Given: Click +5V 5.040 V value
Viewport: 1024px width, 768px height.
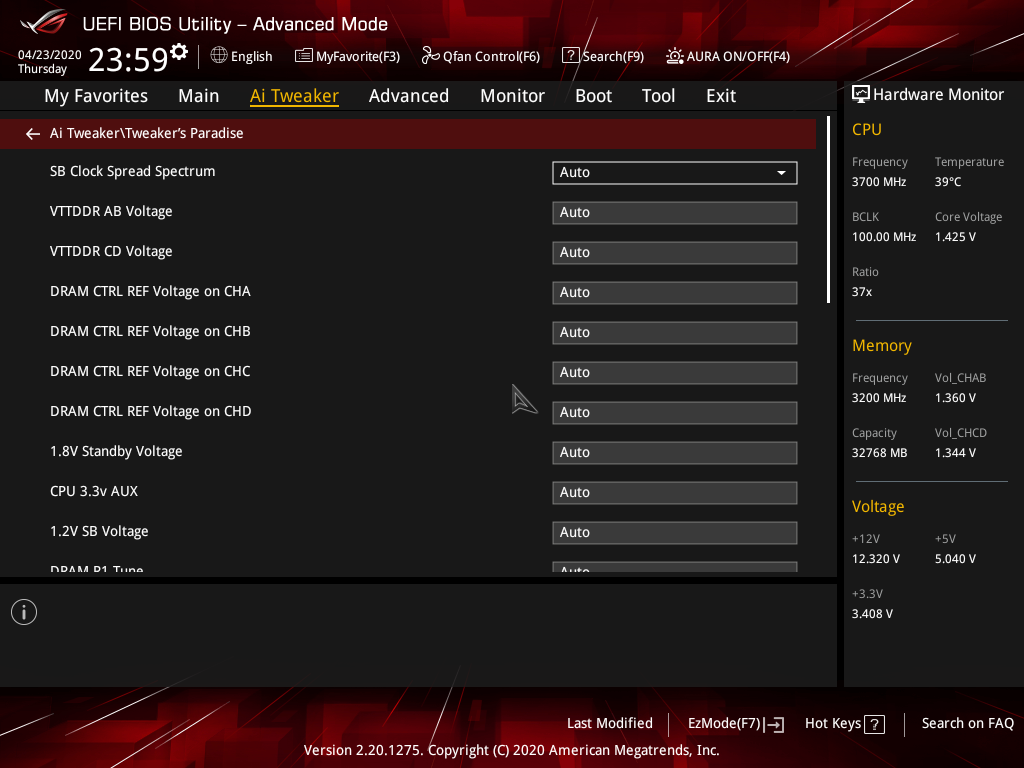Looking at the screenshot, I should (955, 559).
